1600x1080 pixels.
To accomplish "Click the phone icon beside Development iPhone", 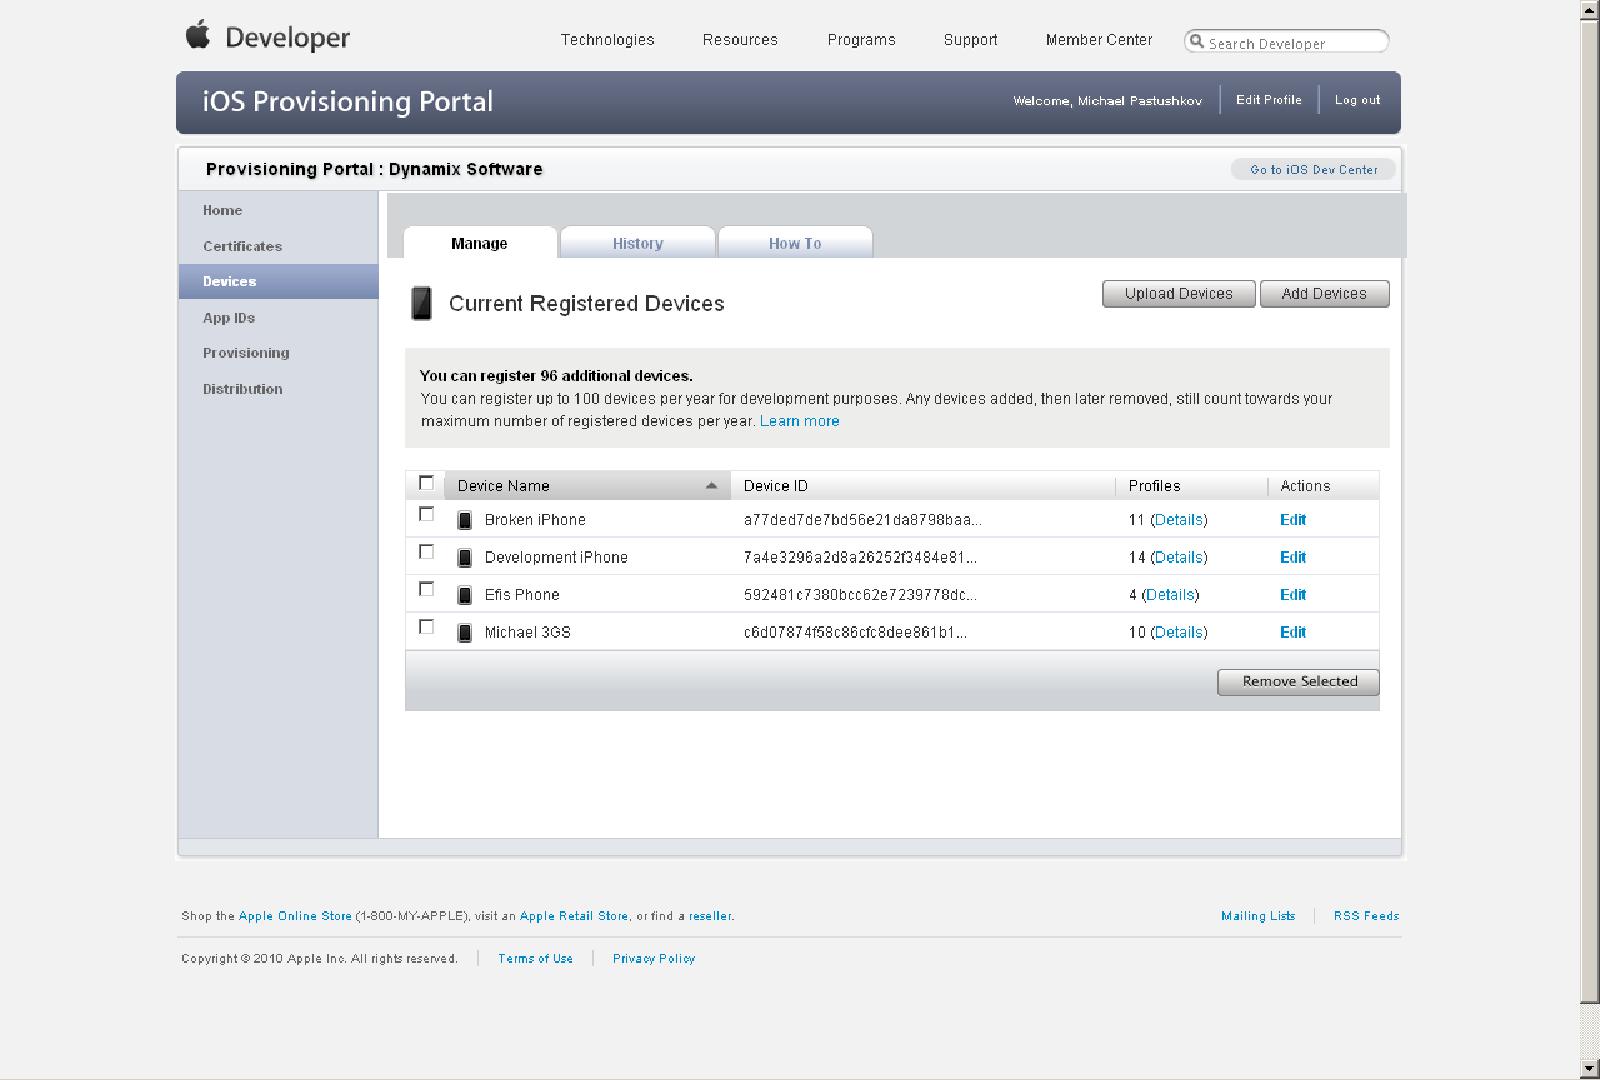I will click(x=464, y=558).
